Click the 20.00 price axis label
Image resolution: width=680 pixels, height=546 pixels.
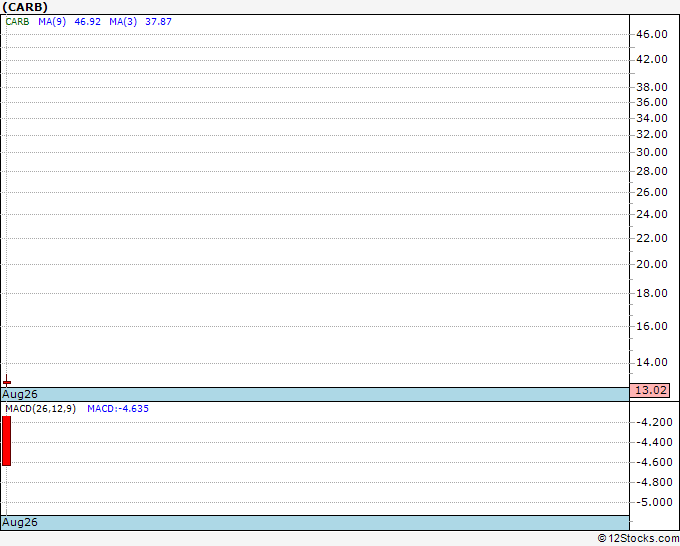pyautogui.click(x=652, y=264)
